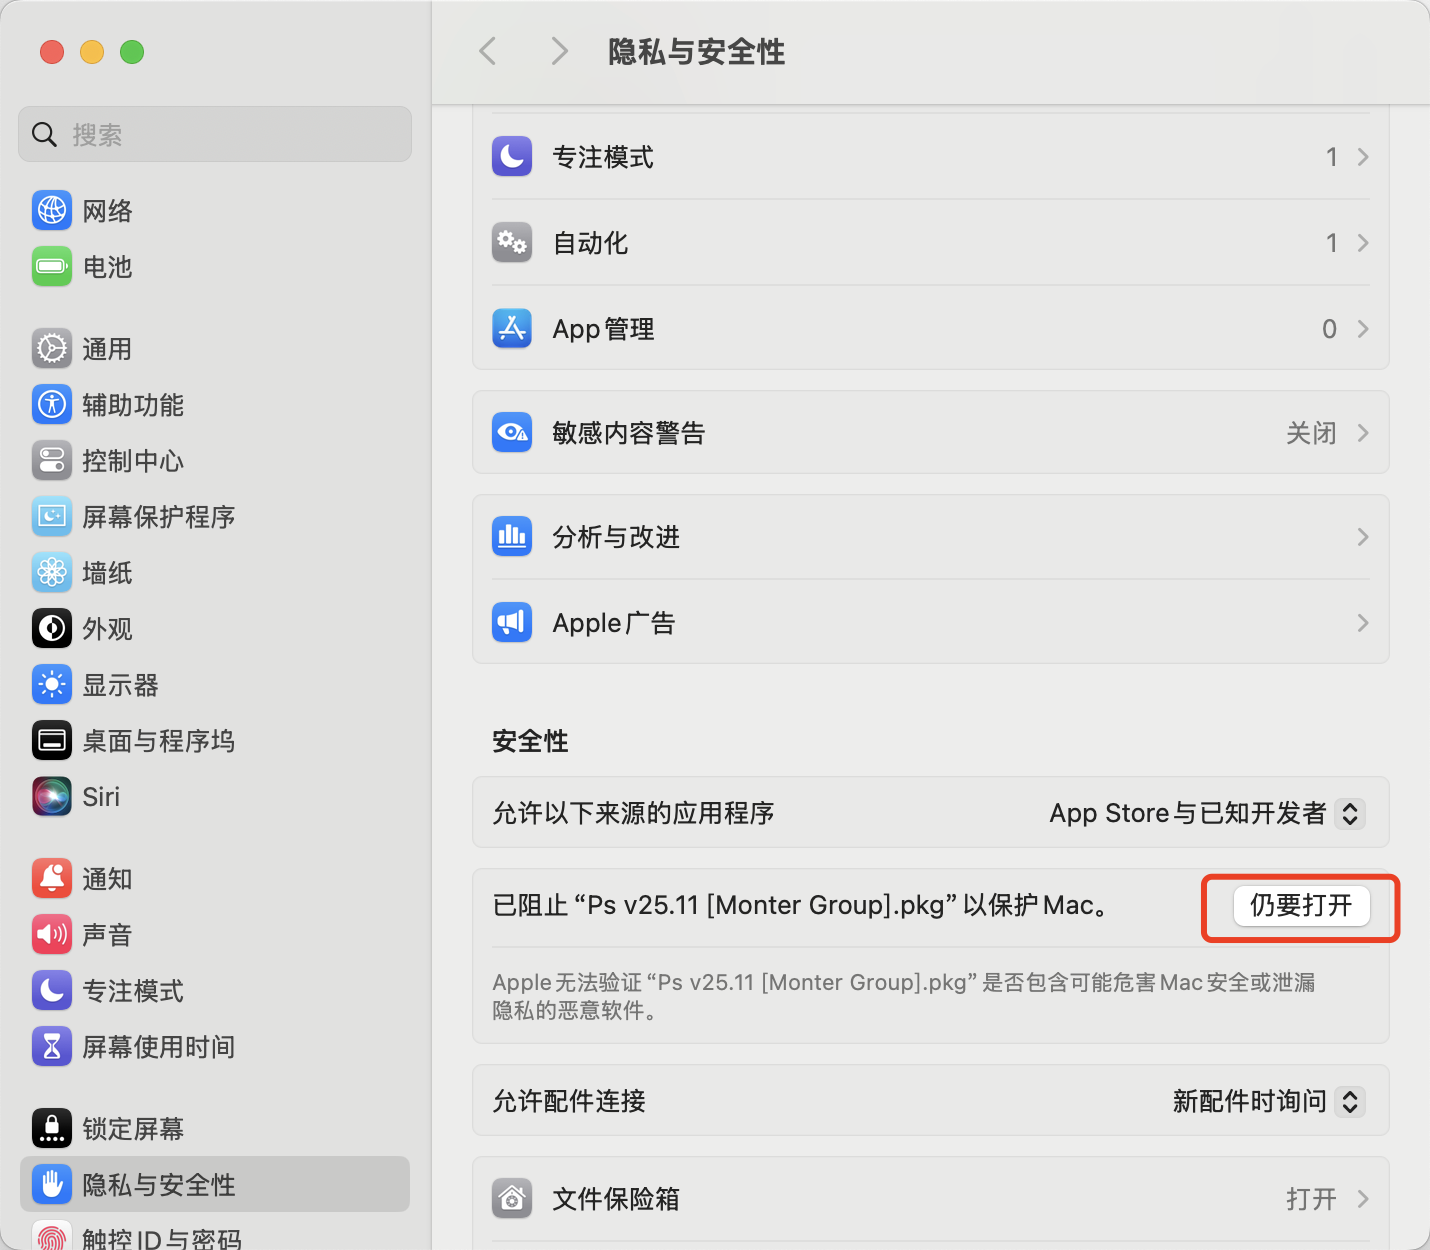The height and width of the screenshot is (1250, 1430).
Task: Click the General gear icon
Action: tap(52, 349)
